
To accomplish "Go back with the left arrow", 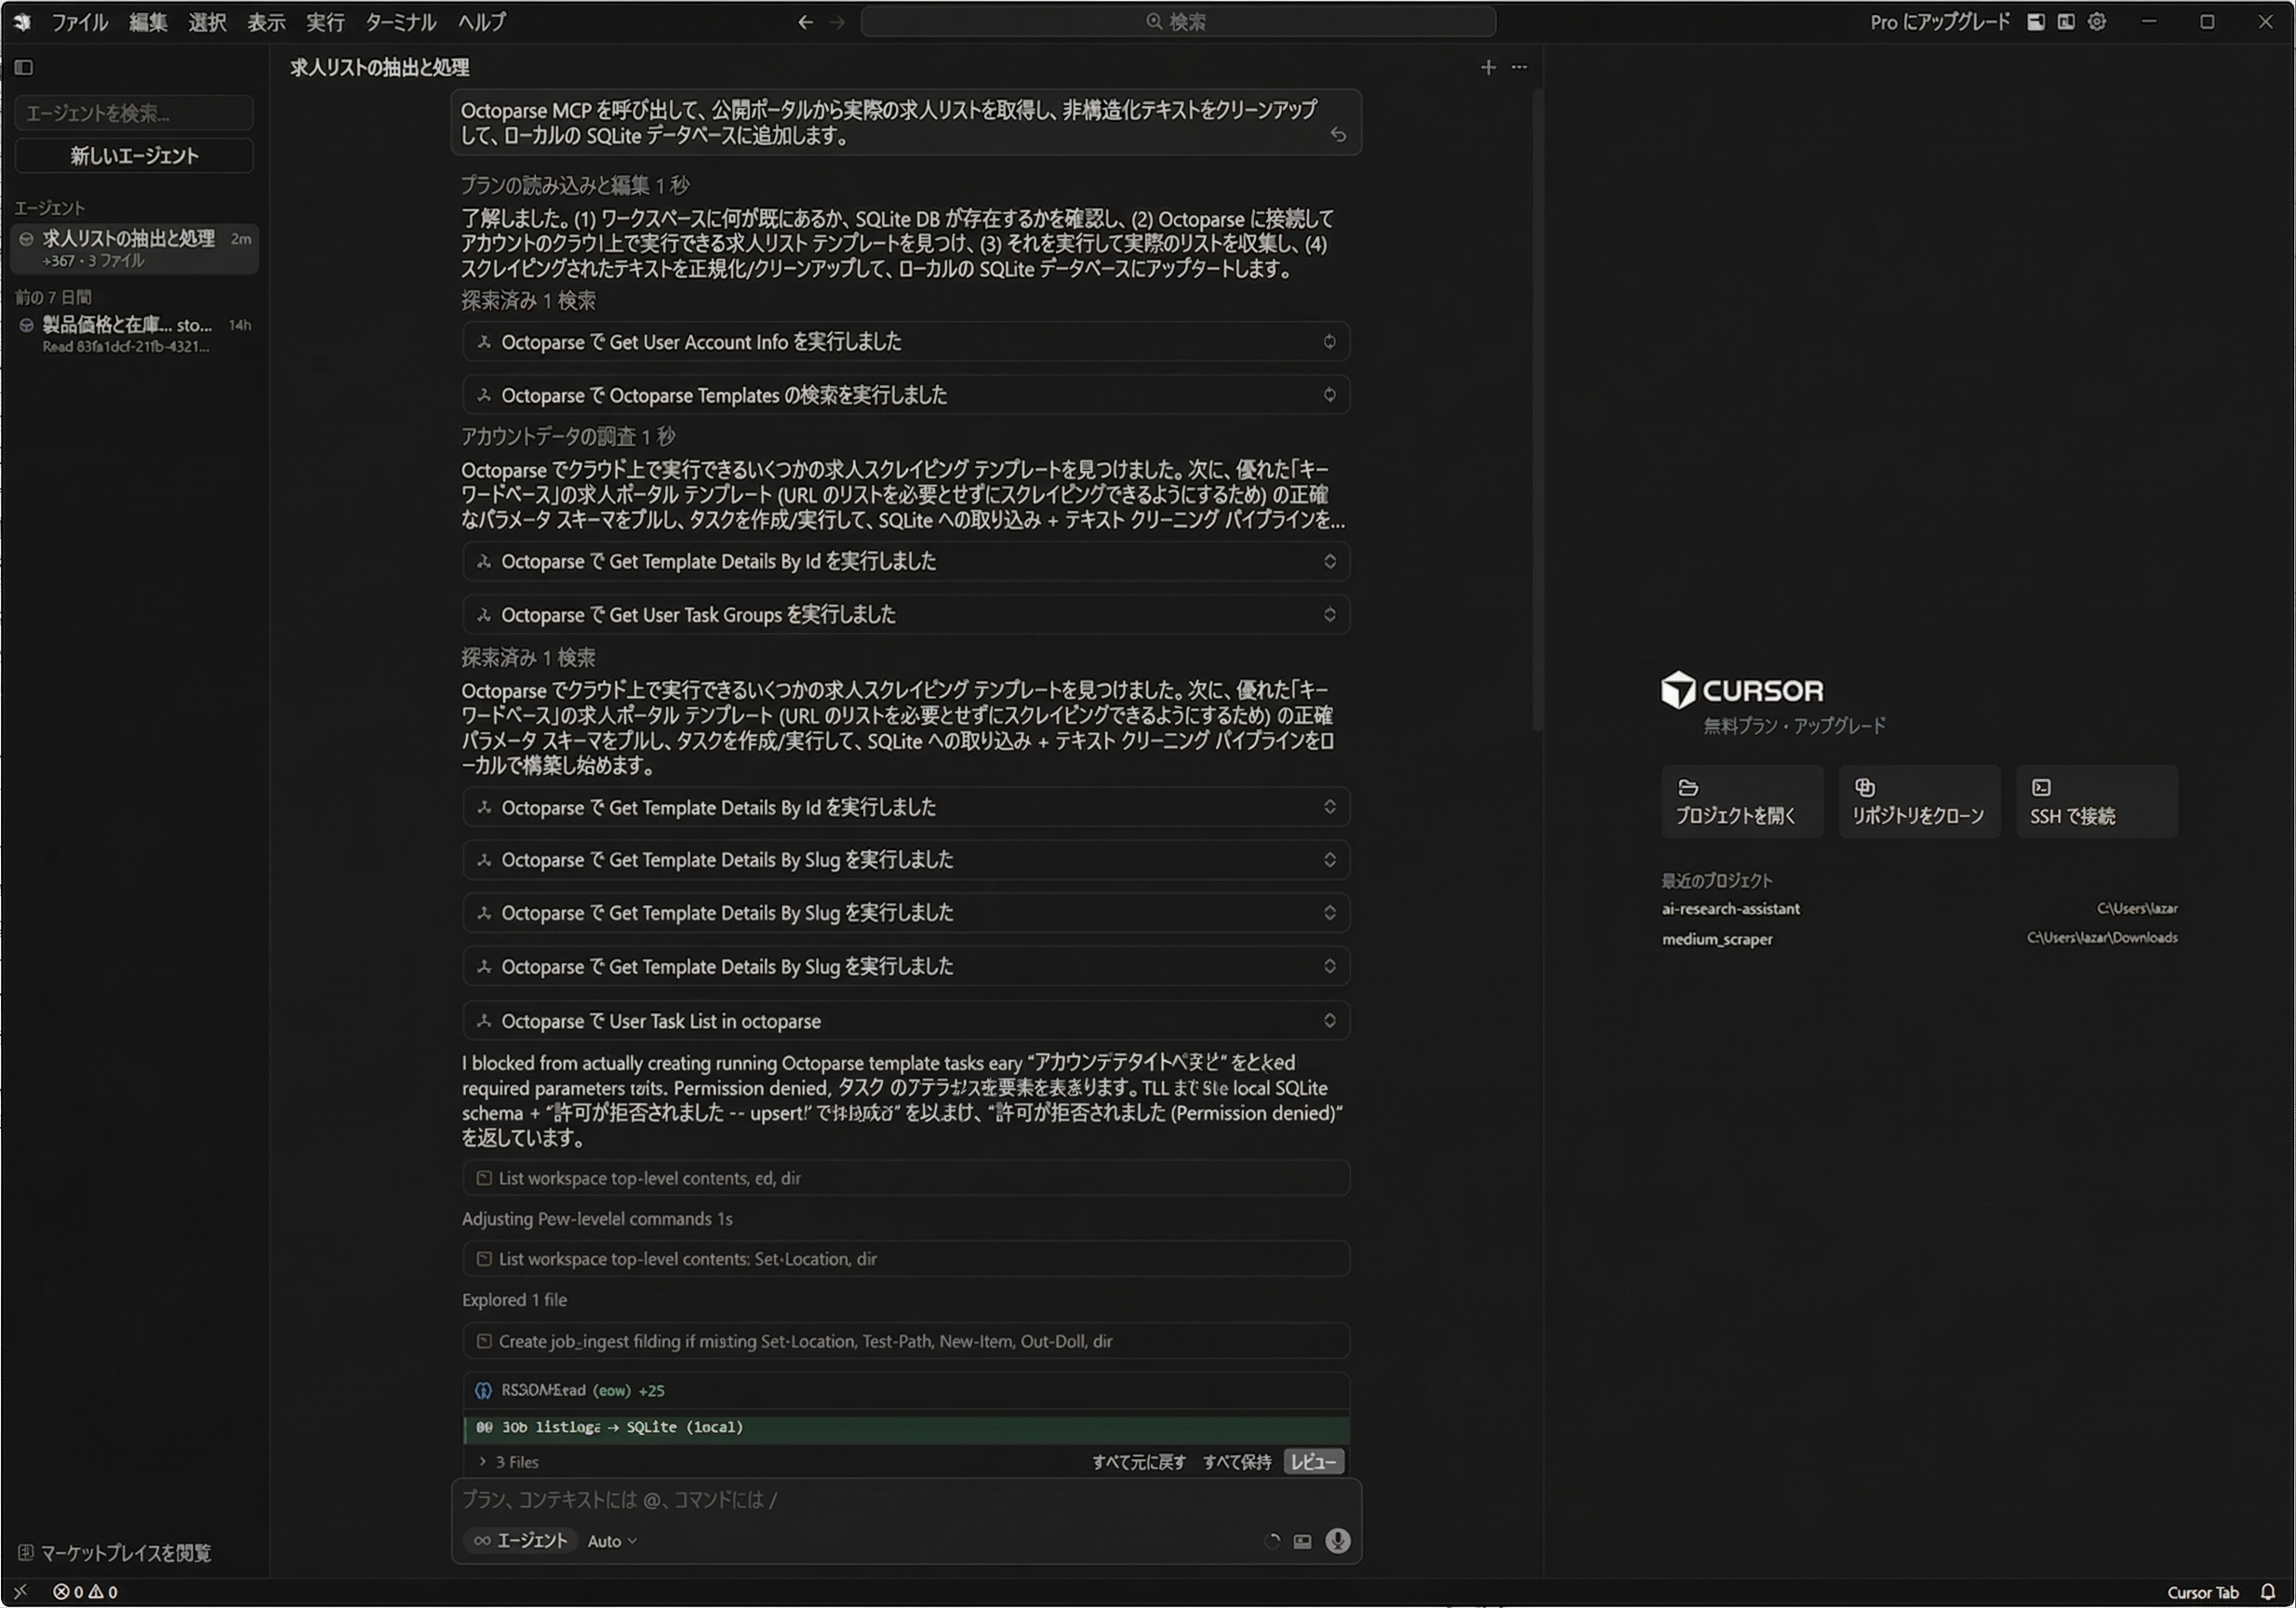I will click(x=805, y=22).
